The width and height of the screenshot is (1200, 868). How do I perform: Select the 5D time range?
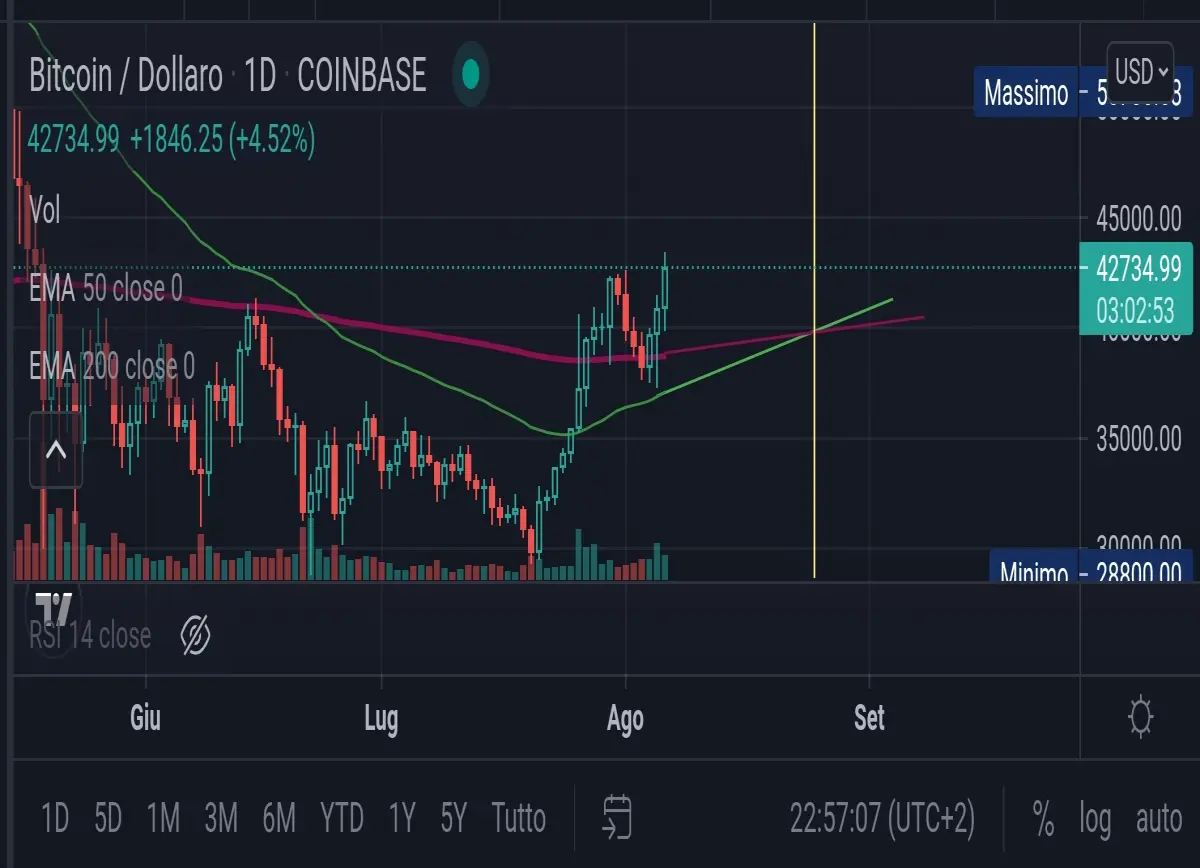108,819
